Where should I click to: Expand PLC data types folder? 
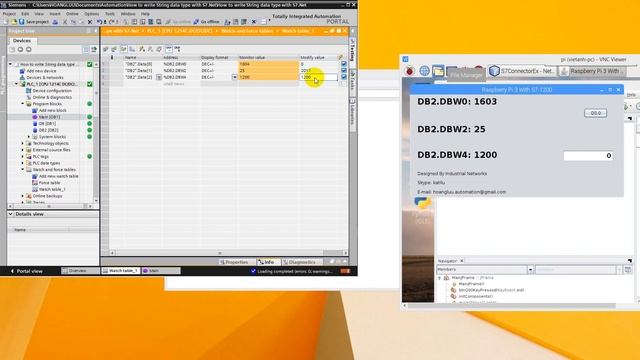click(x=23, y=163)
